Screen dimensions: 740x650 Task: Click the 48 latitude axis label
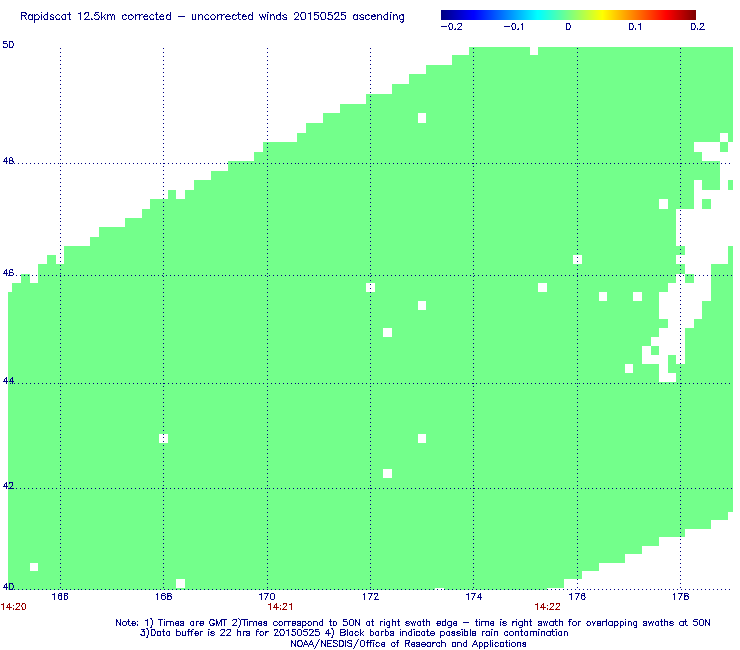pyautogui.click(x=8, y=161)
